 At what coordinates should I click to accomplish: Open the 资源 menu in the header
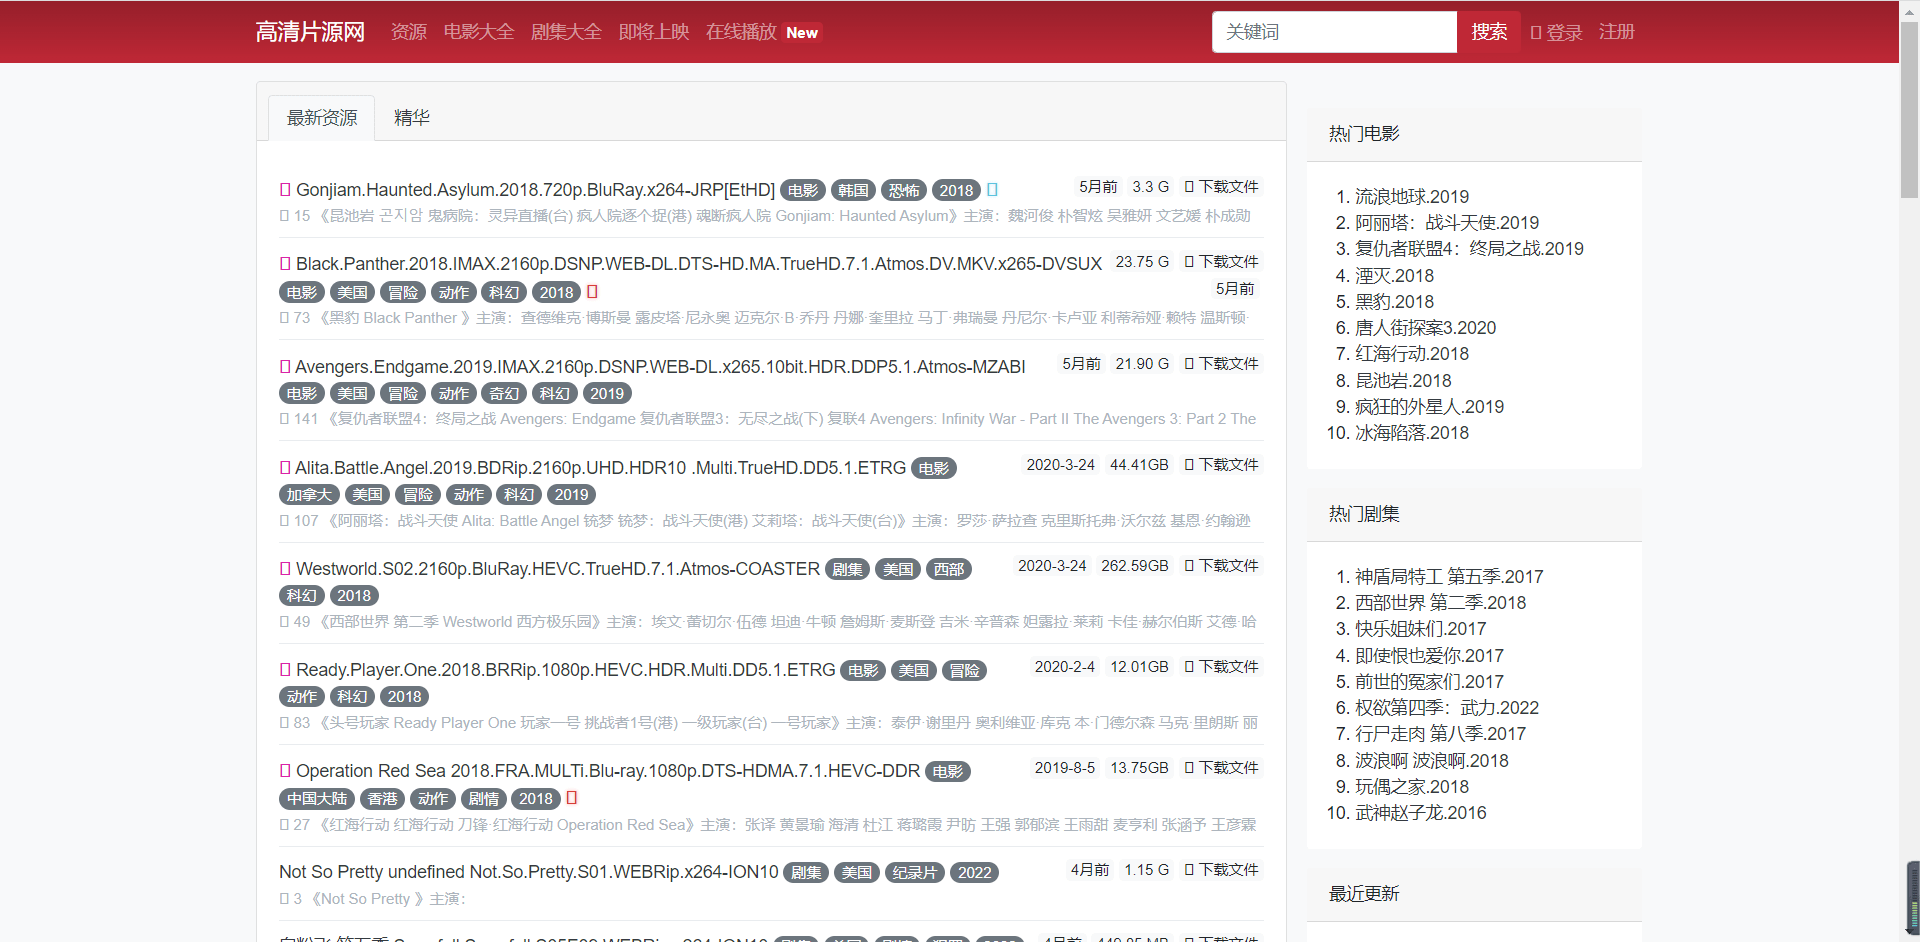click(409, 32)
